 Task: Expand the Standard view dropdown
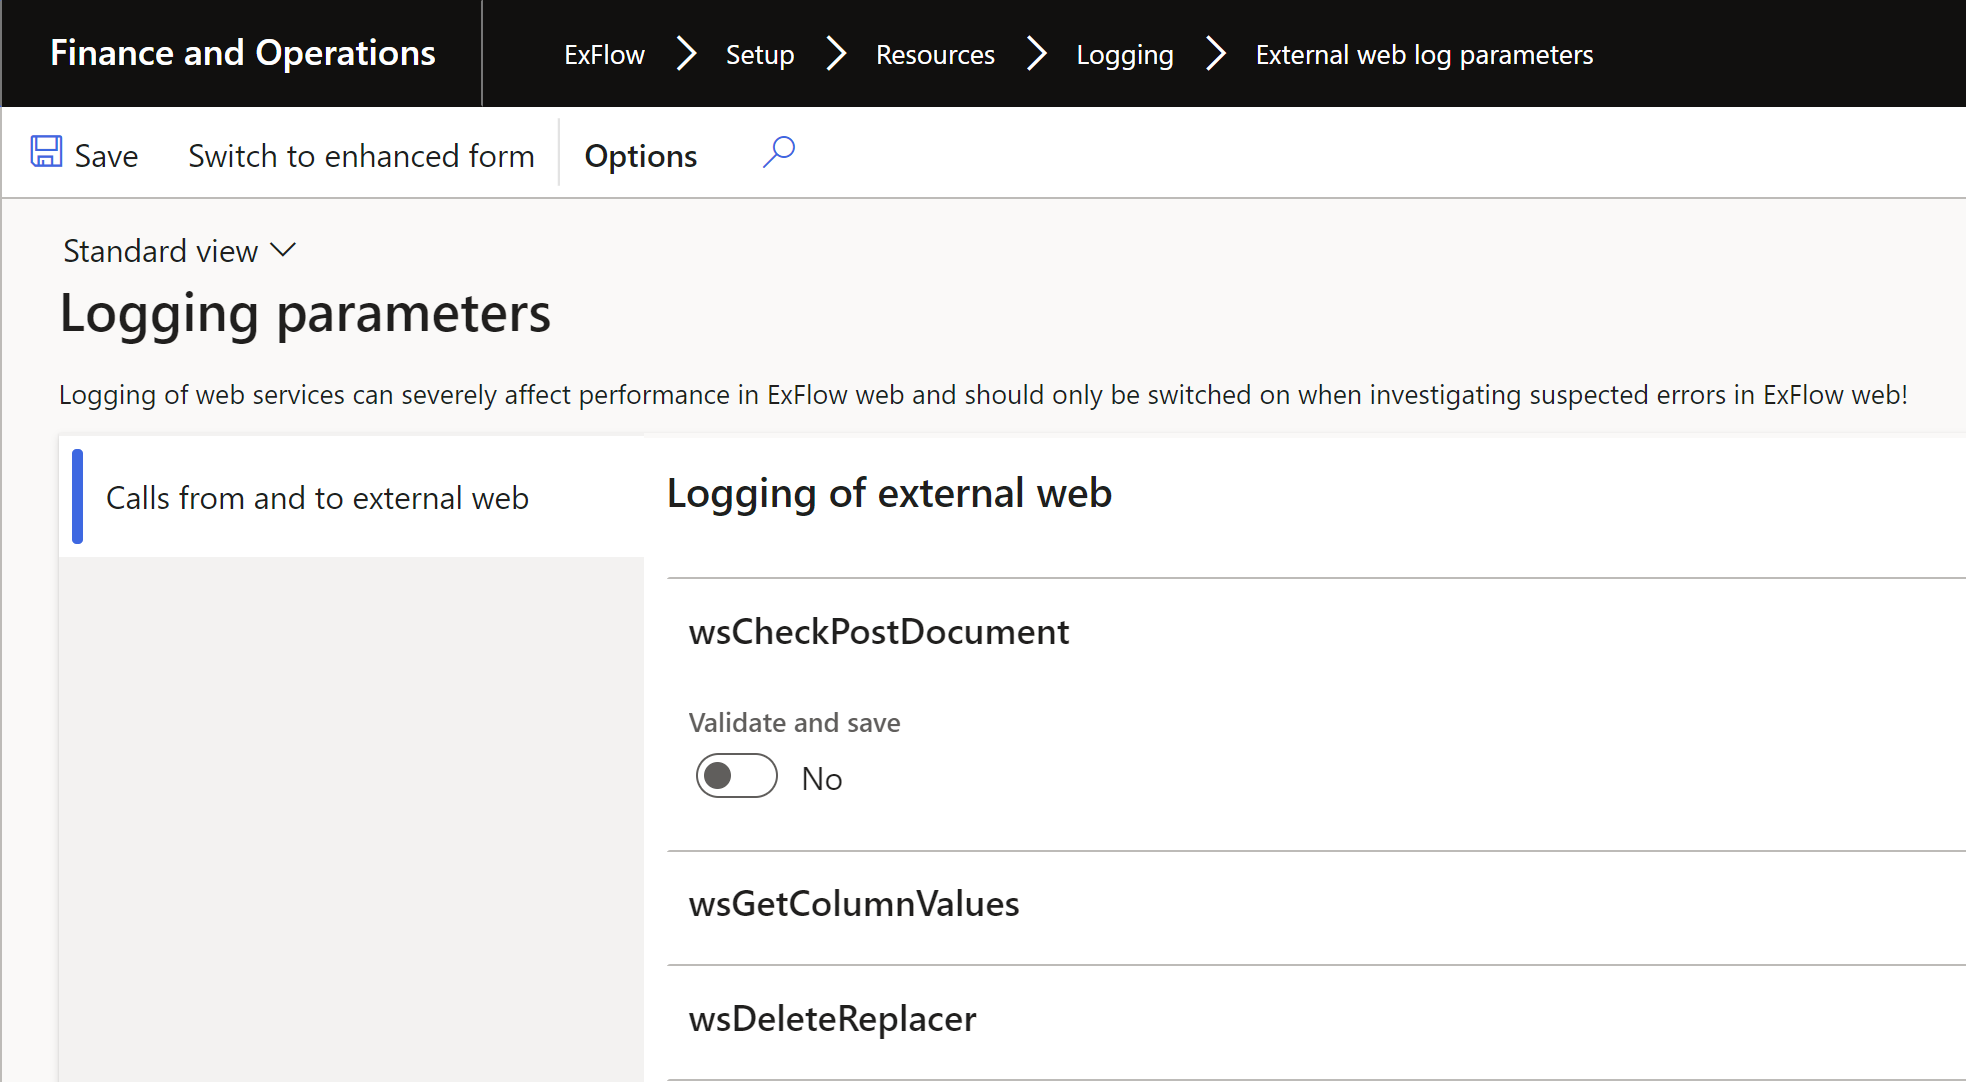pos(180,251)
